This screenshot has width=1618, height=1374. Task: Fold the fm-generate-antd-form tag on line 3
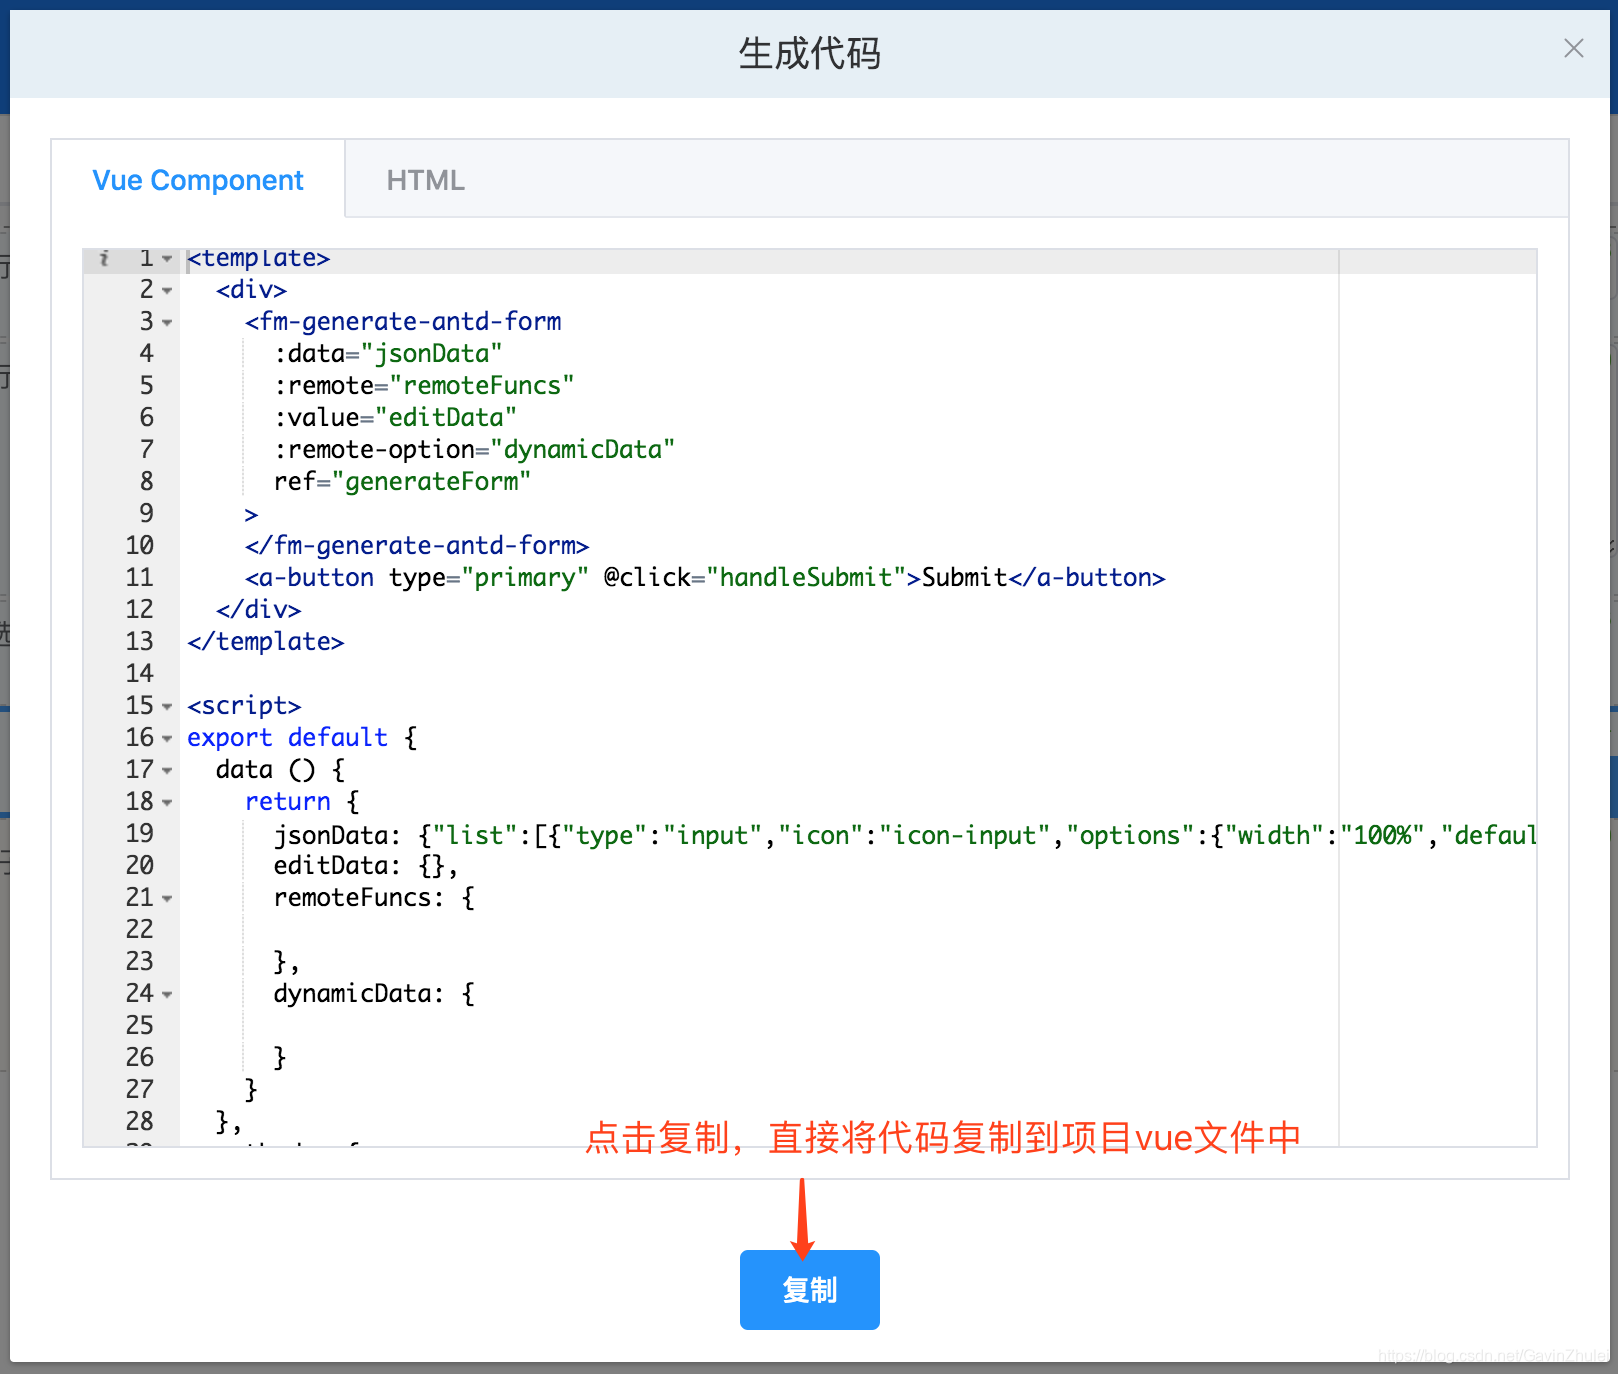click(167, 323)
